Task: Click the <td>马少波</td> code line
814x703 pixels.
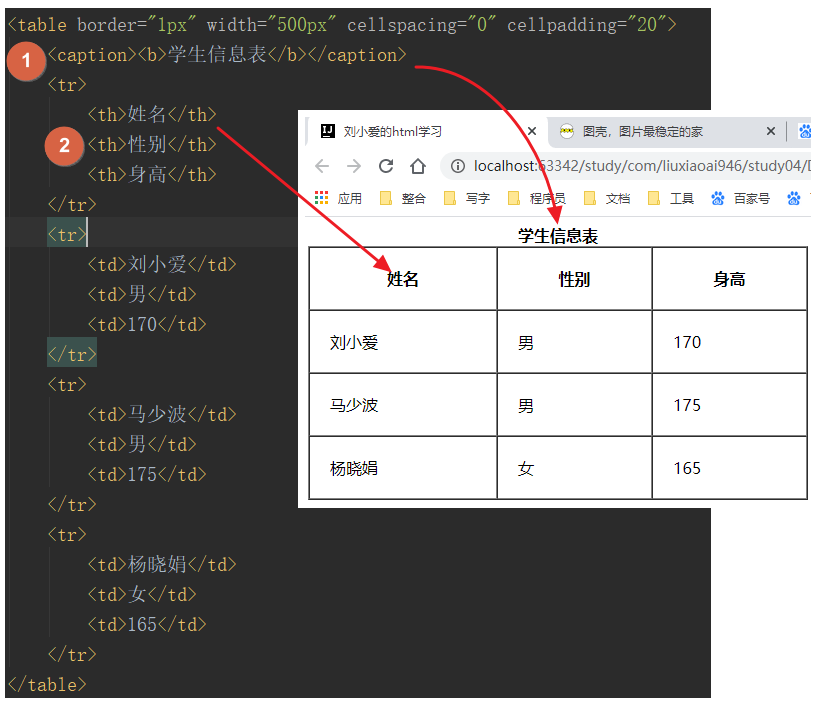Action: (x=162, y=414)
